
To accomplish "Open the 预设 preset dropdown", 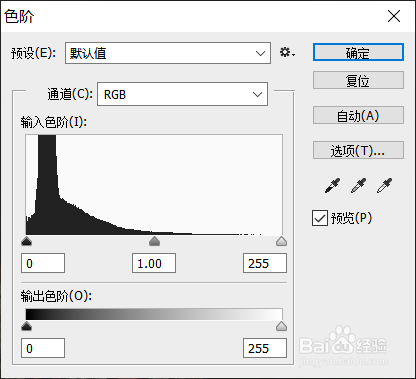I will (x=168, y=53).
